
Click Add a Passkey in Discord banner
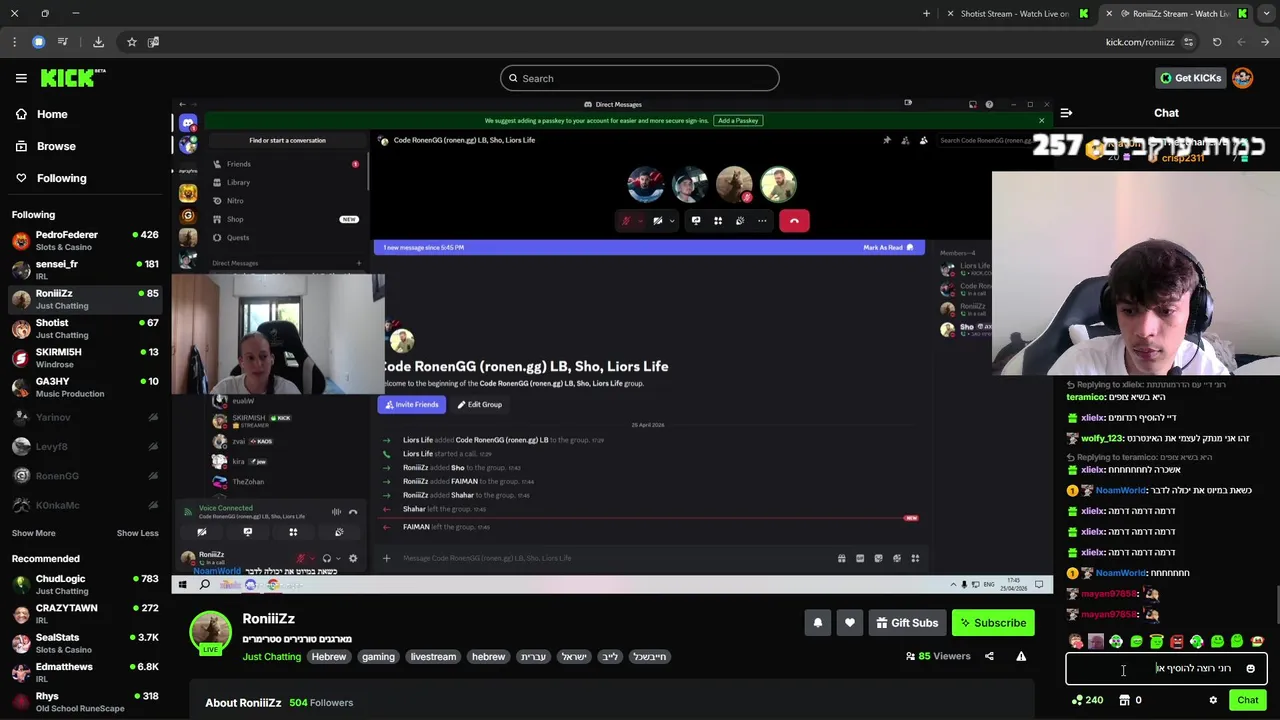click(738, 121)
